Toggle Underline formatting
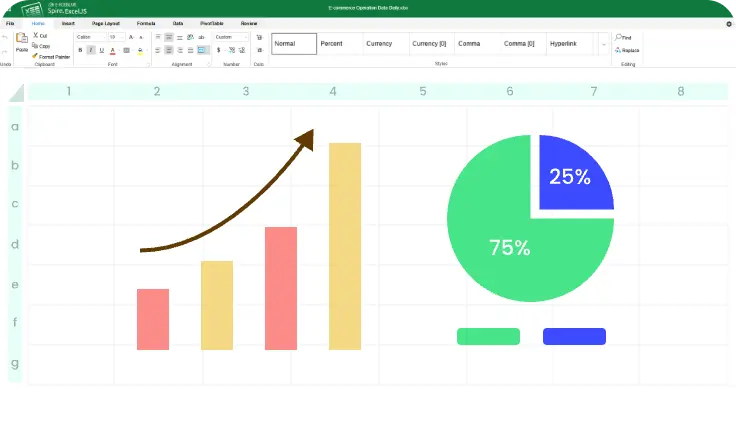This screenshot has height=424, width=736. click(101, 50)
